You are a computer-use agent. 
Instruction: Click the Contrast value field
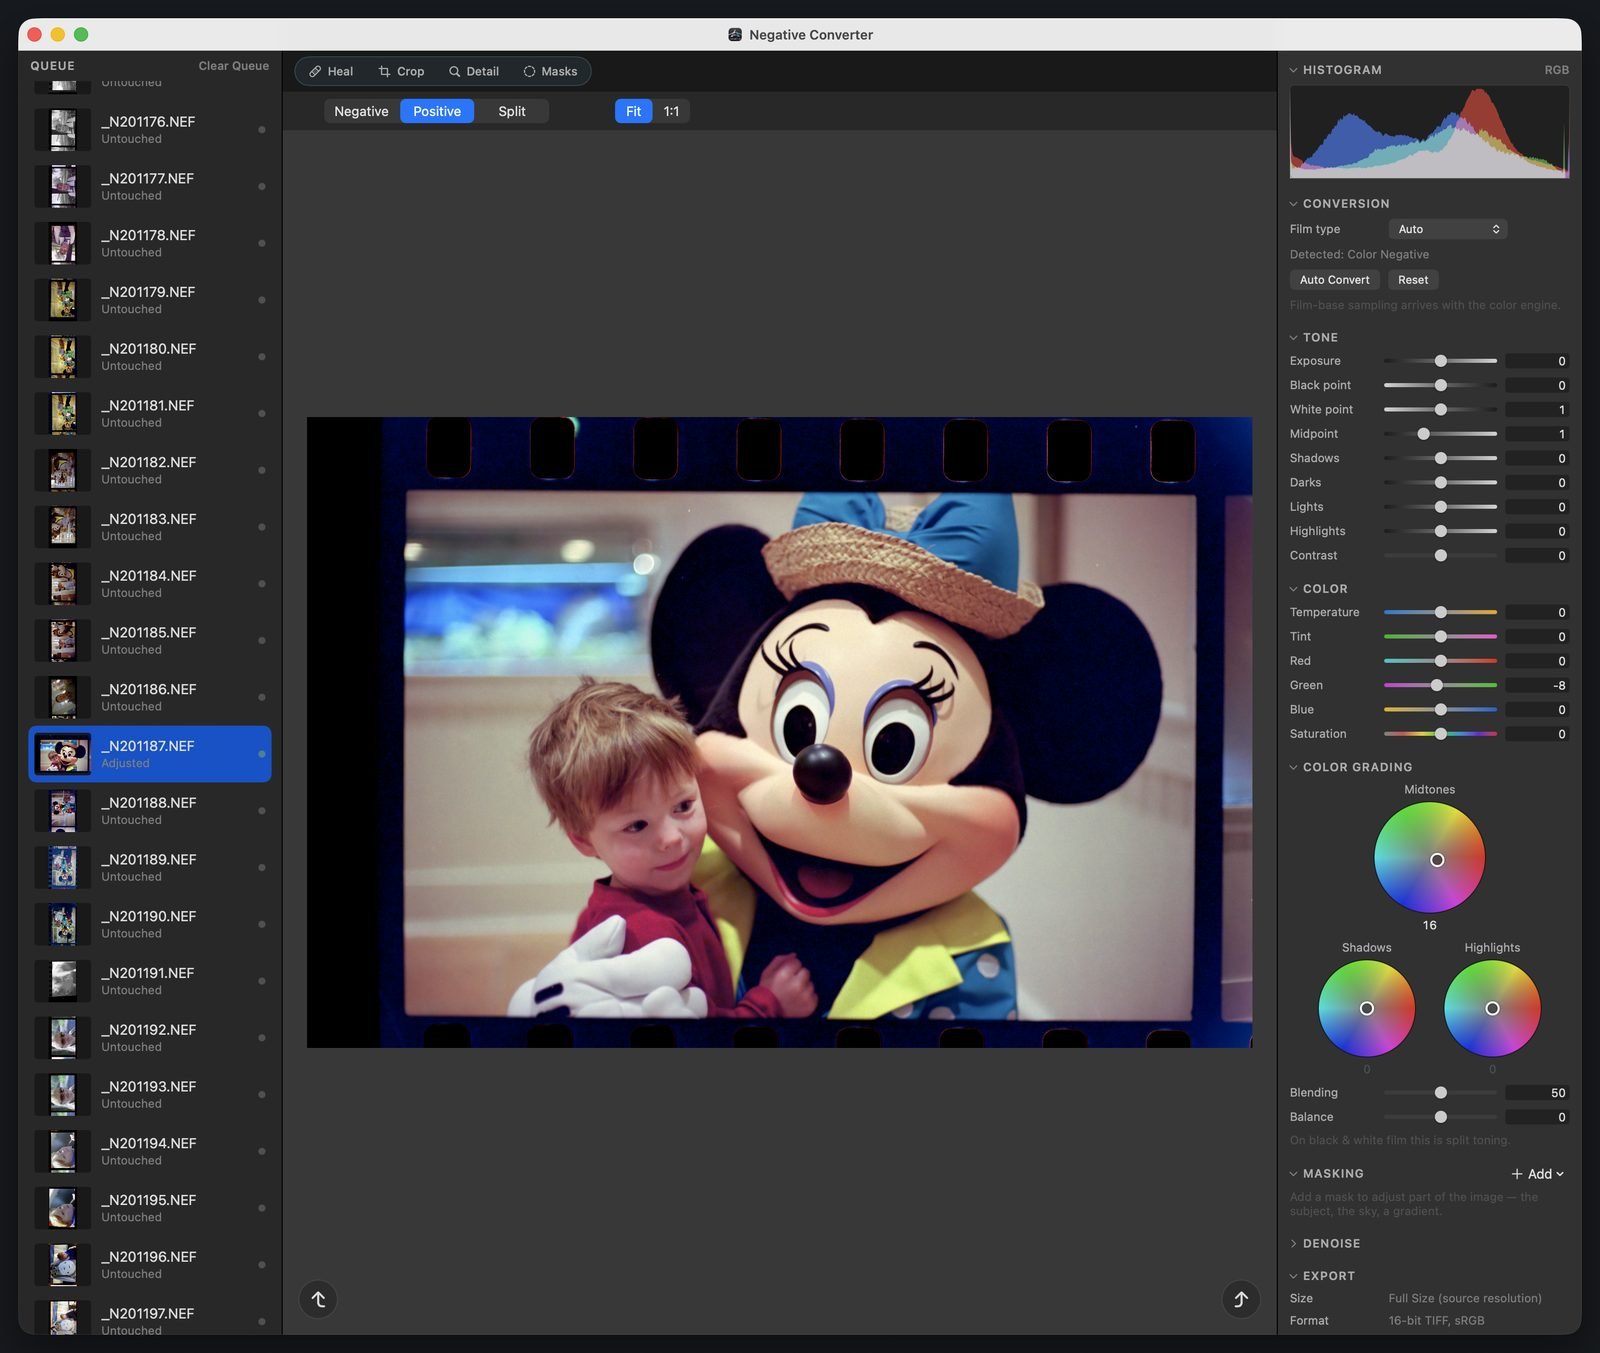1537,556
